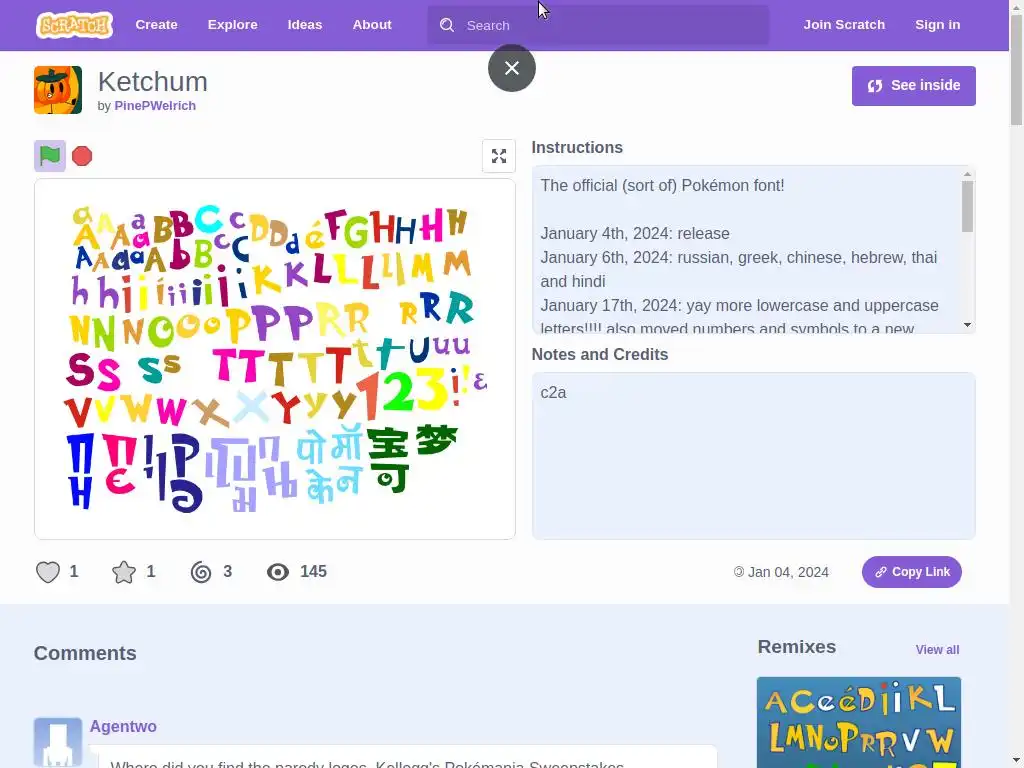Dismiss overlay with dark X button
The height and width of the screenshot is (768, 1024).
(512, 68)
